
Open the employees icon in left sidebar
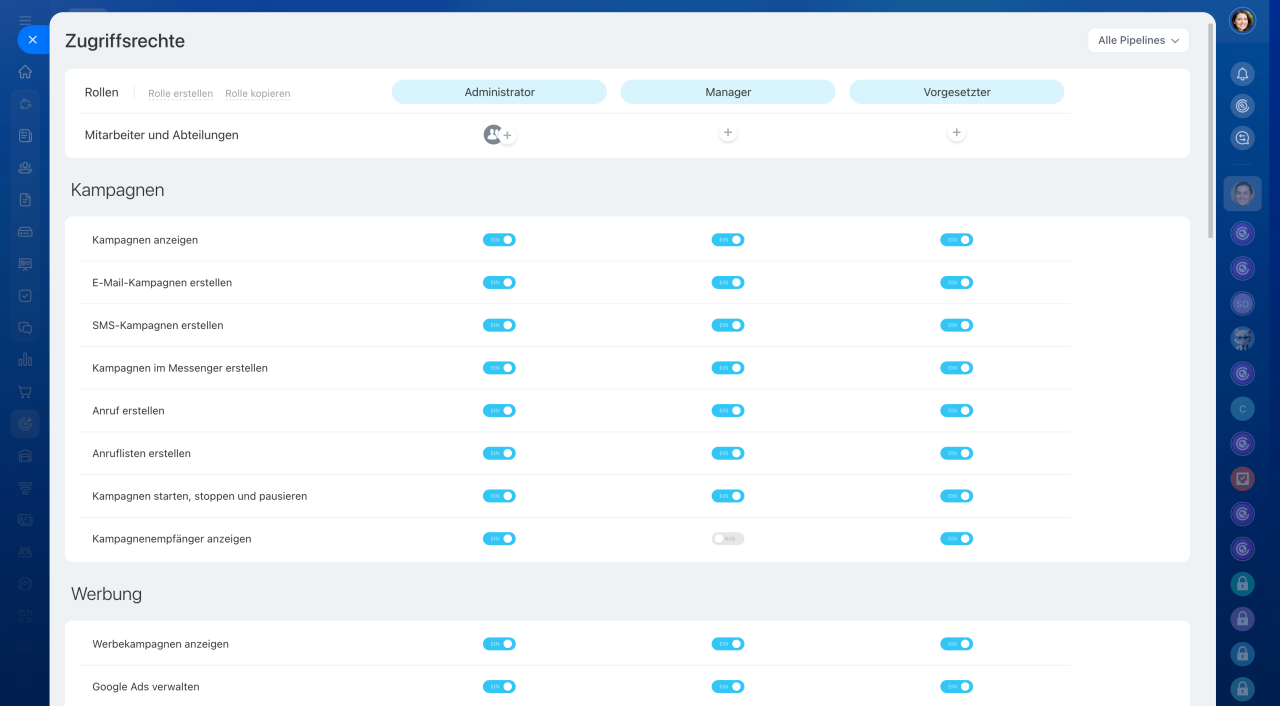(25, 168)
